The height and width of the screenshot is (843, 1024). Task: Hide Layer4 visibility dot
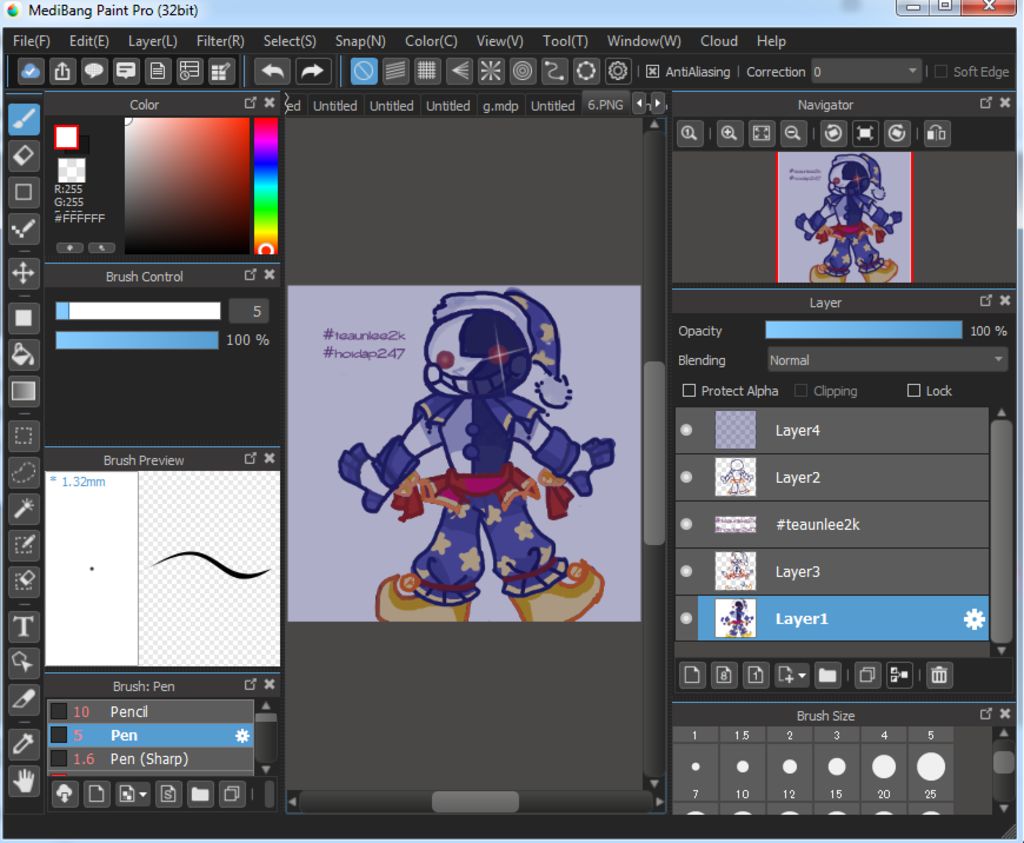[686, 430]
